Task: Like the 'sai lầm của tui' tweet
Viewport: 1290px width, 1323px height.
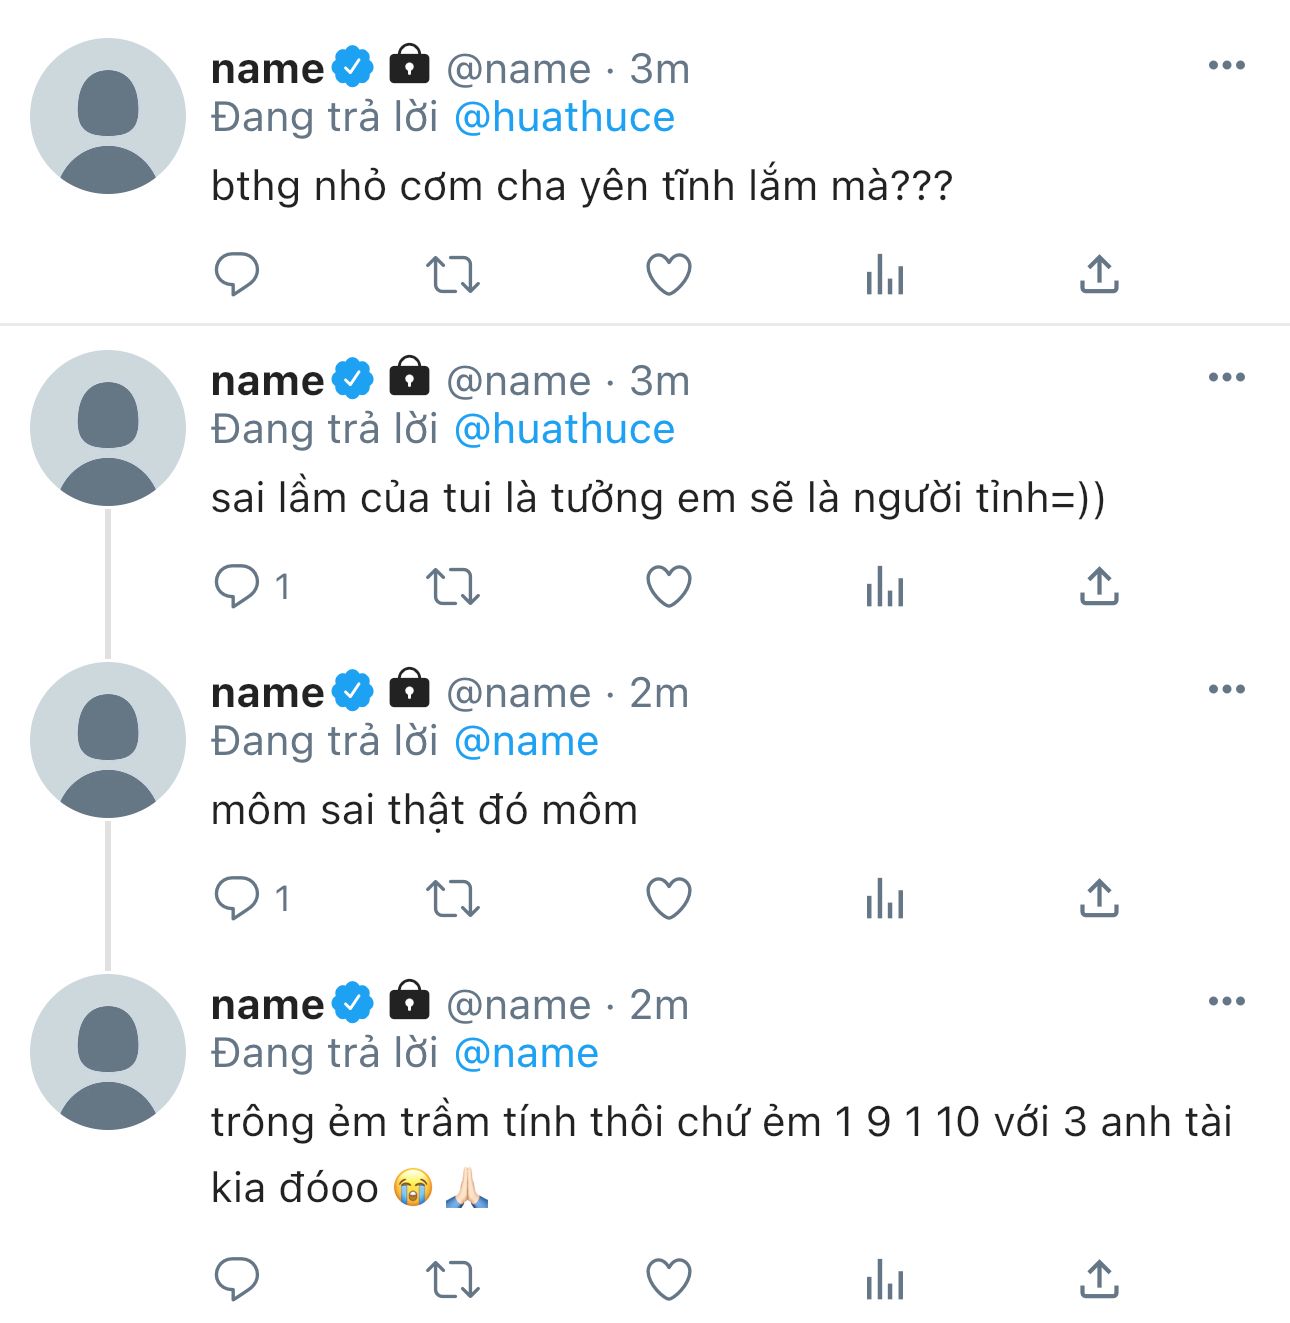Action: point(669,586)
